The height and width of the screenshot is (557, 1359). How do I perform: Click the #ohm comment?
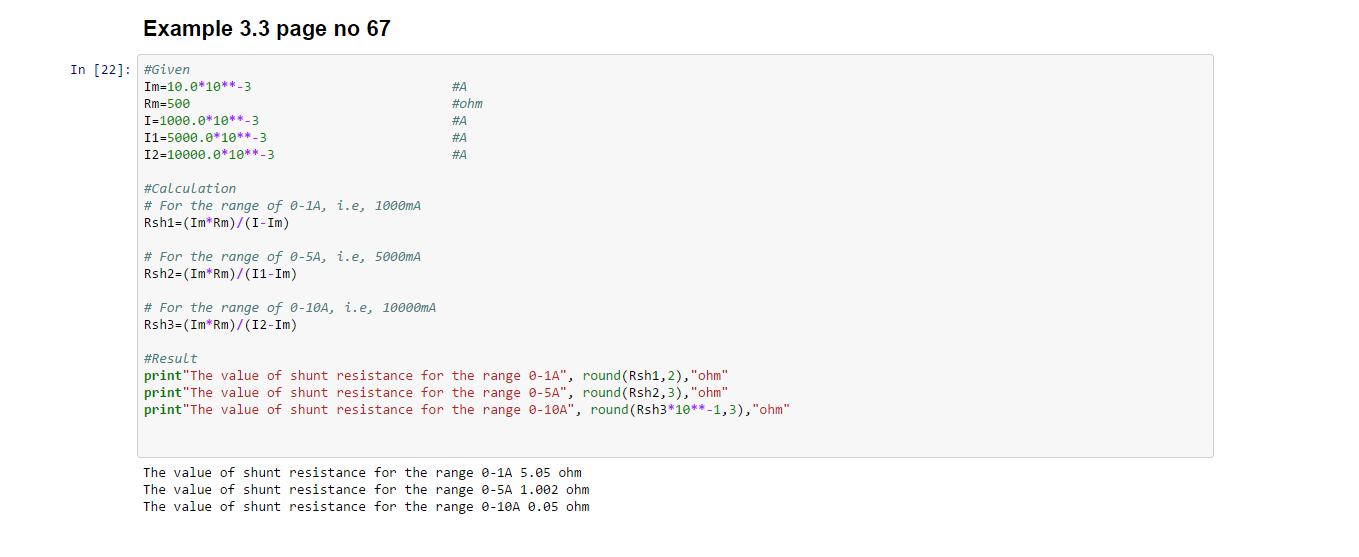(467, 104)
